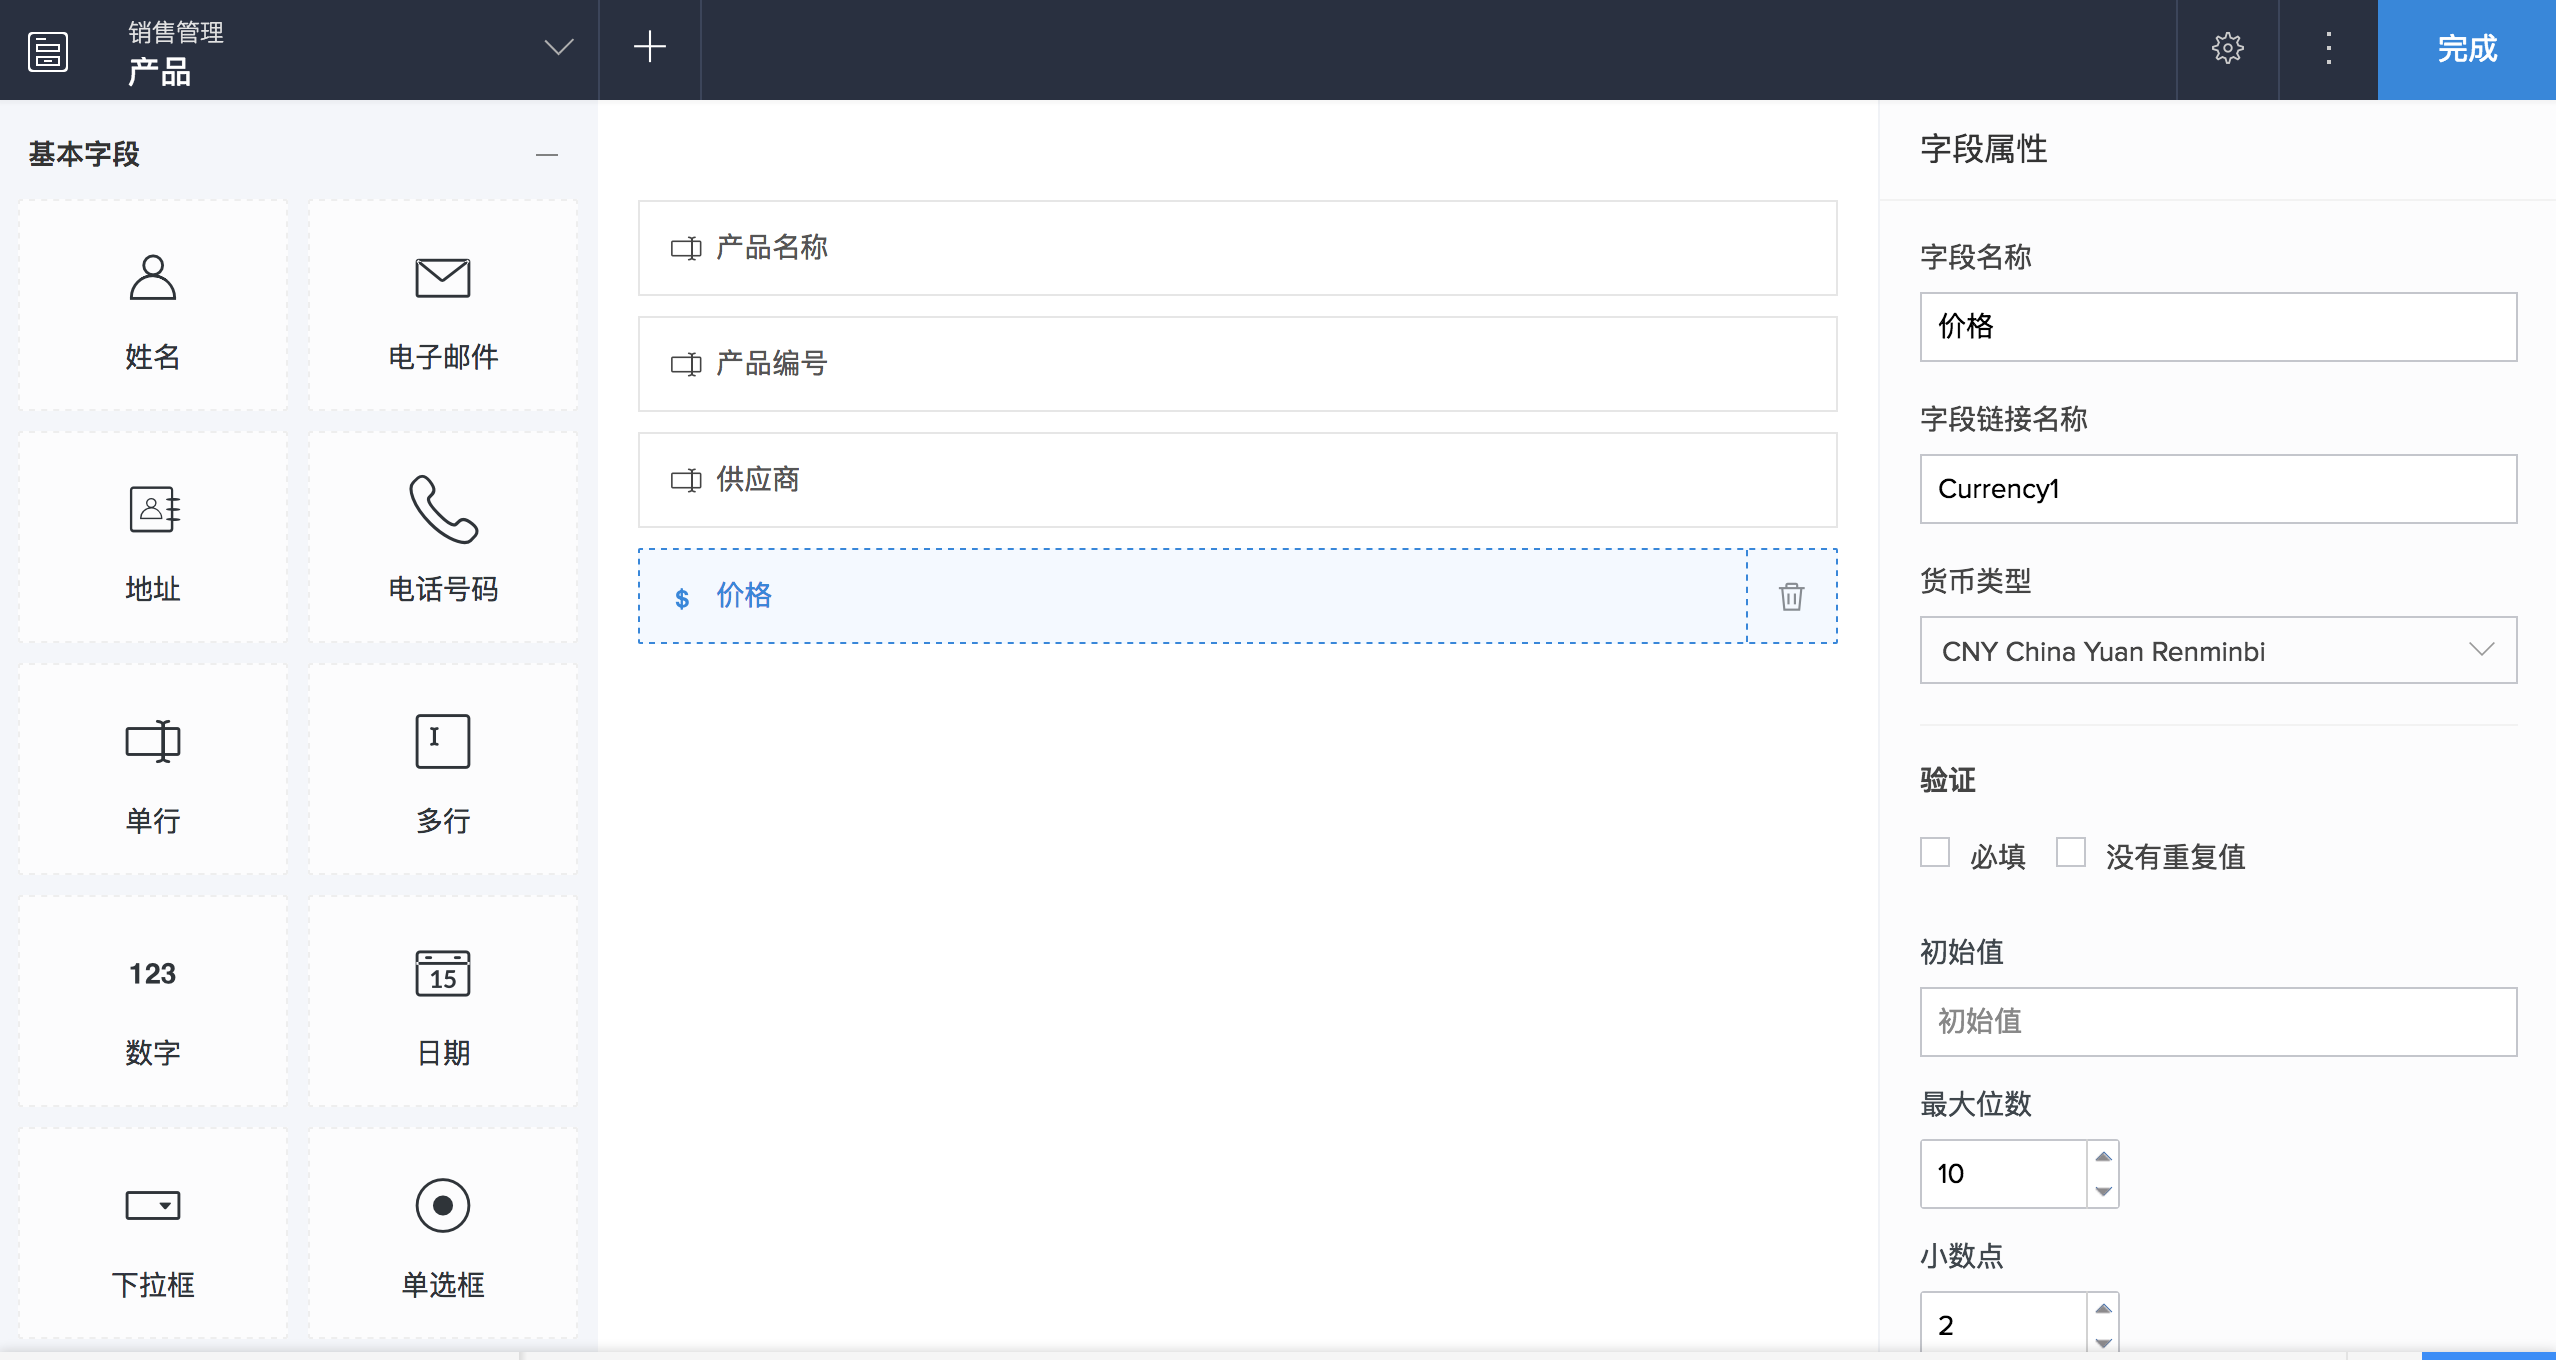Open the three-dot more options menu
Viewport: 2556px width, 1360px height.
click(2328, 48)
